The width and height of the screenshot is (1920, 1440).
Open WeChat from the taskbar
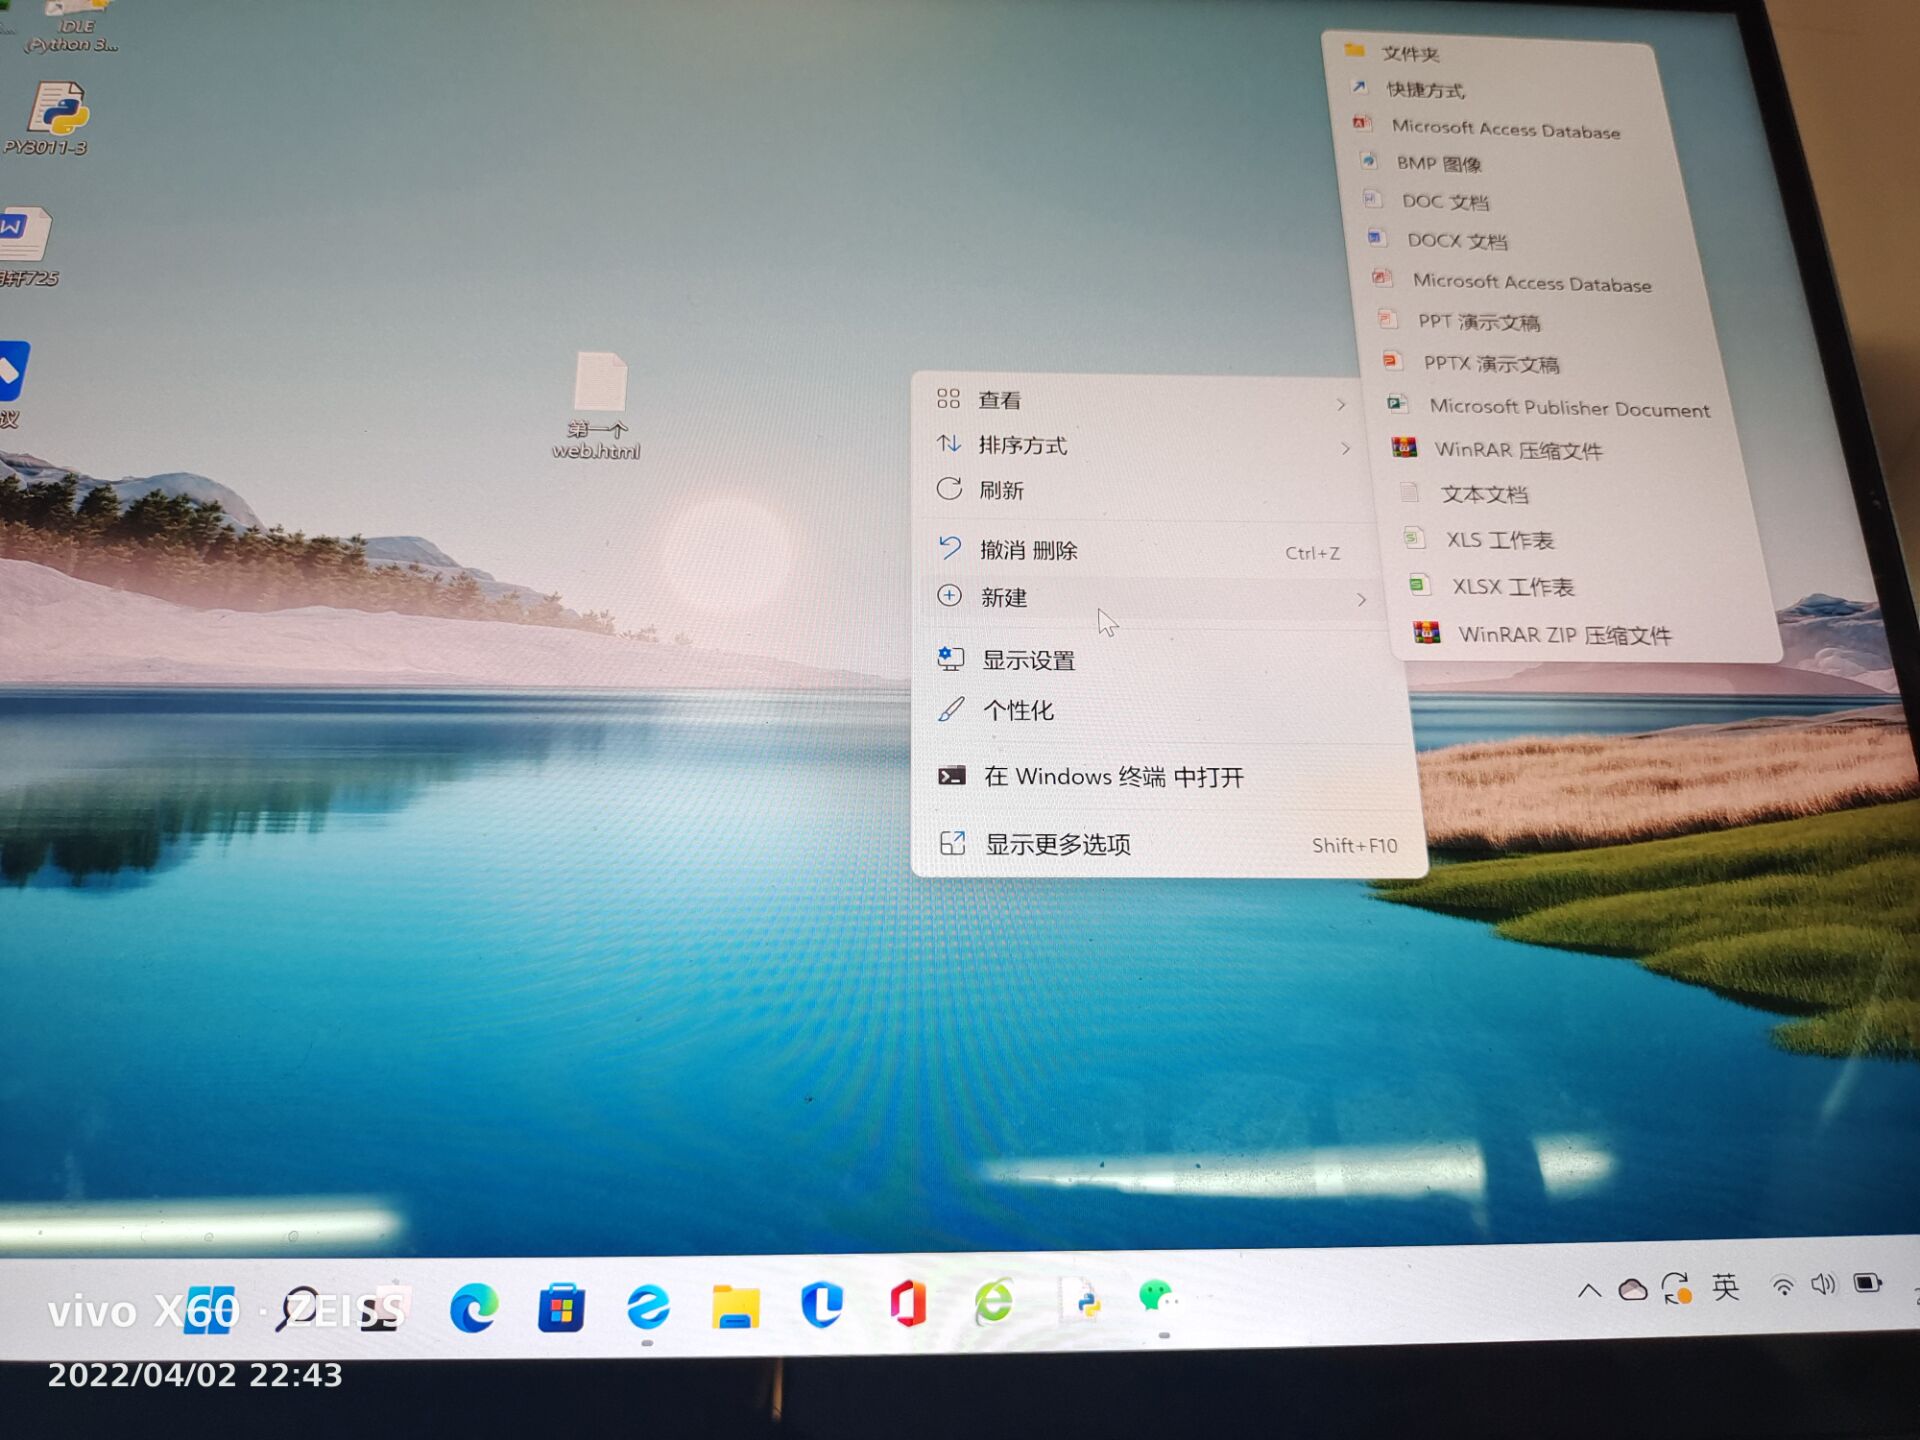click(x=1157, y=1298)
